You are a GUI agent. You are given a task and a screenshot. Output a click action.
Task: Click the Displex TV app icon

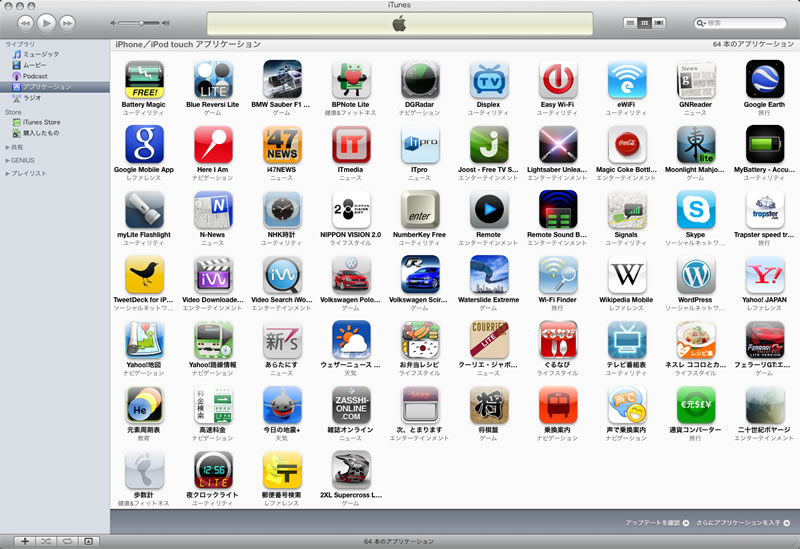tap(489, 79)
